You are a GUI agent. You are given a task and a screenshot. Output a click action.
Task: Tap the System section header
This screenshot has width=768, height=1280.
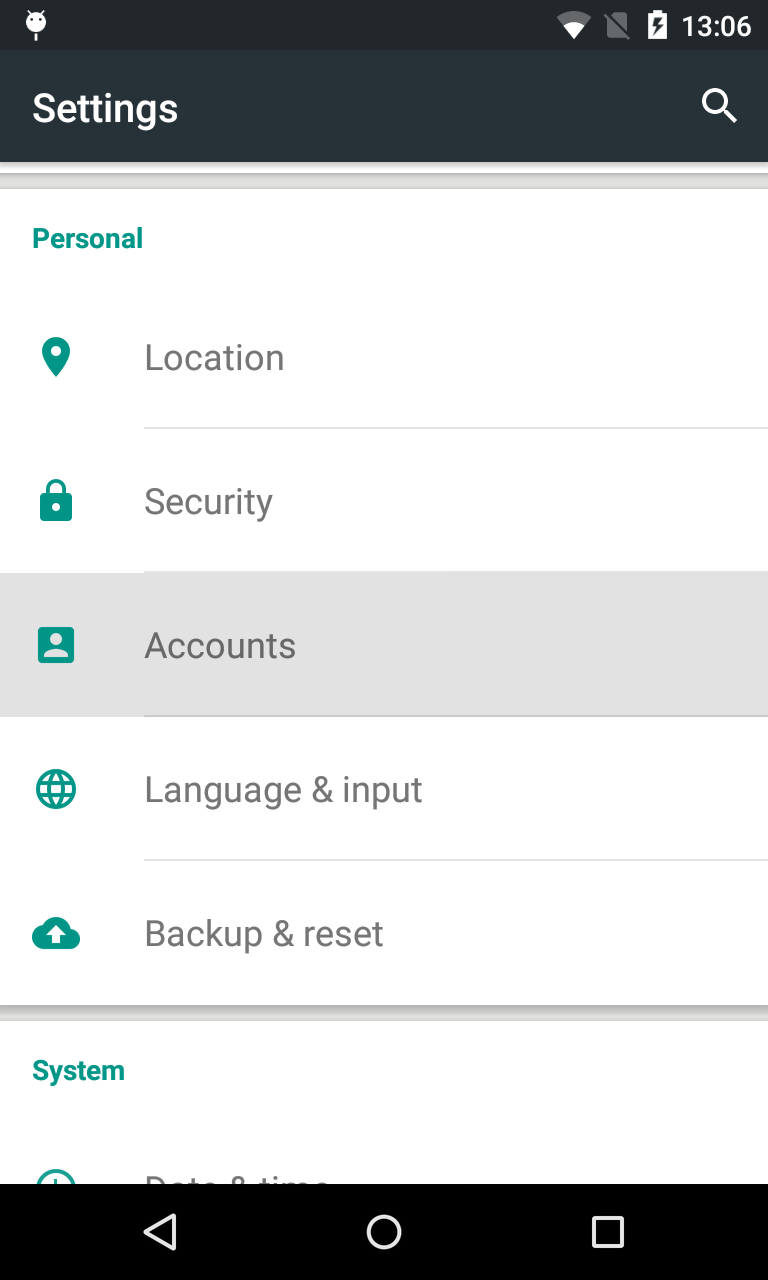78,1070
